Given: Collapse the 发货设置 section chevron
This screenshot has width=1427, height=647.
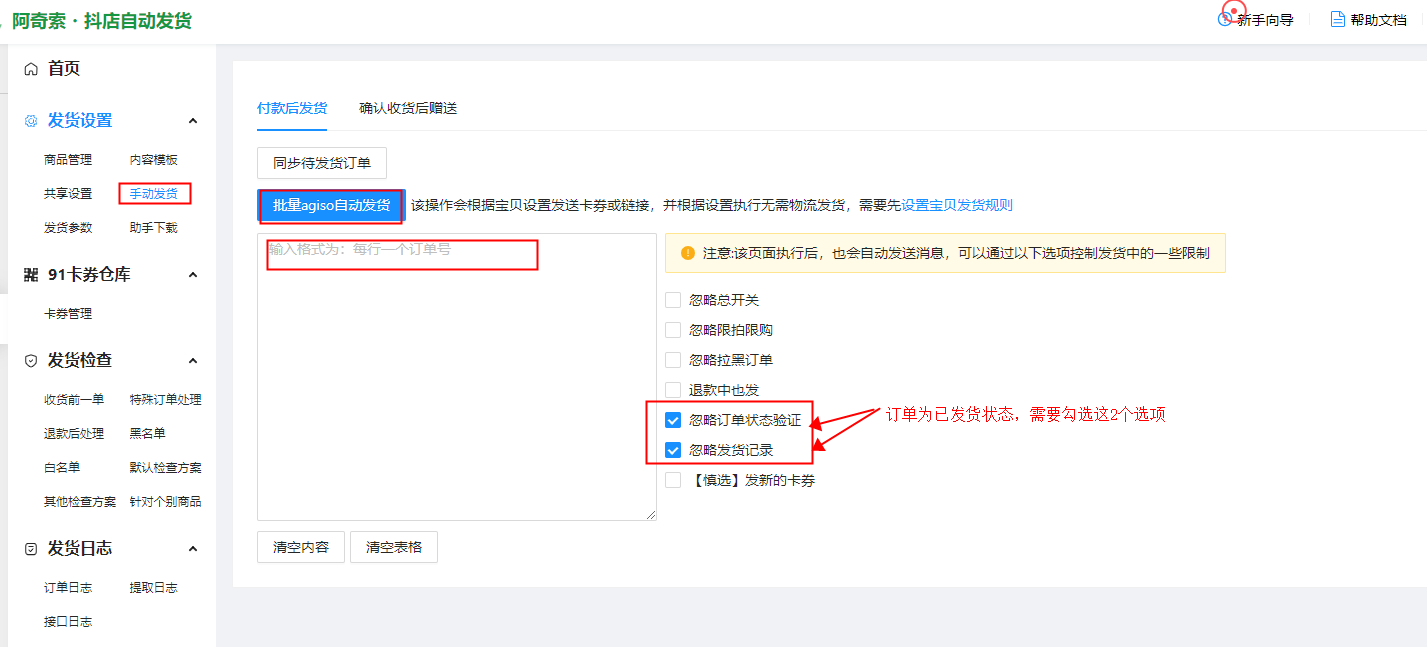Looking at the screenshot, I should click(x=193, y=121).
